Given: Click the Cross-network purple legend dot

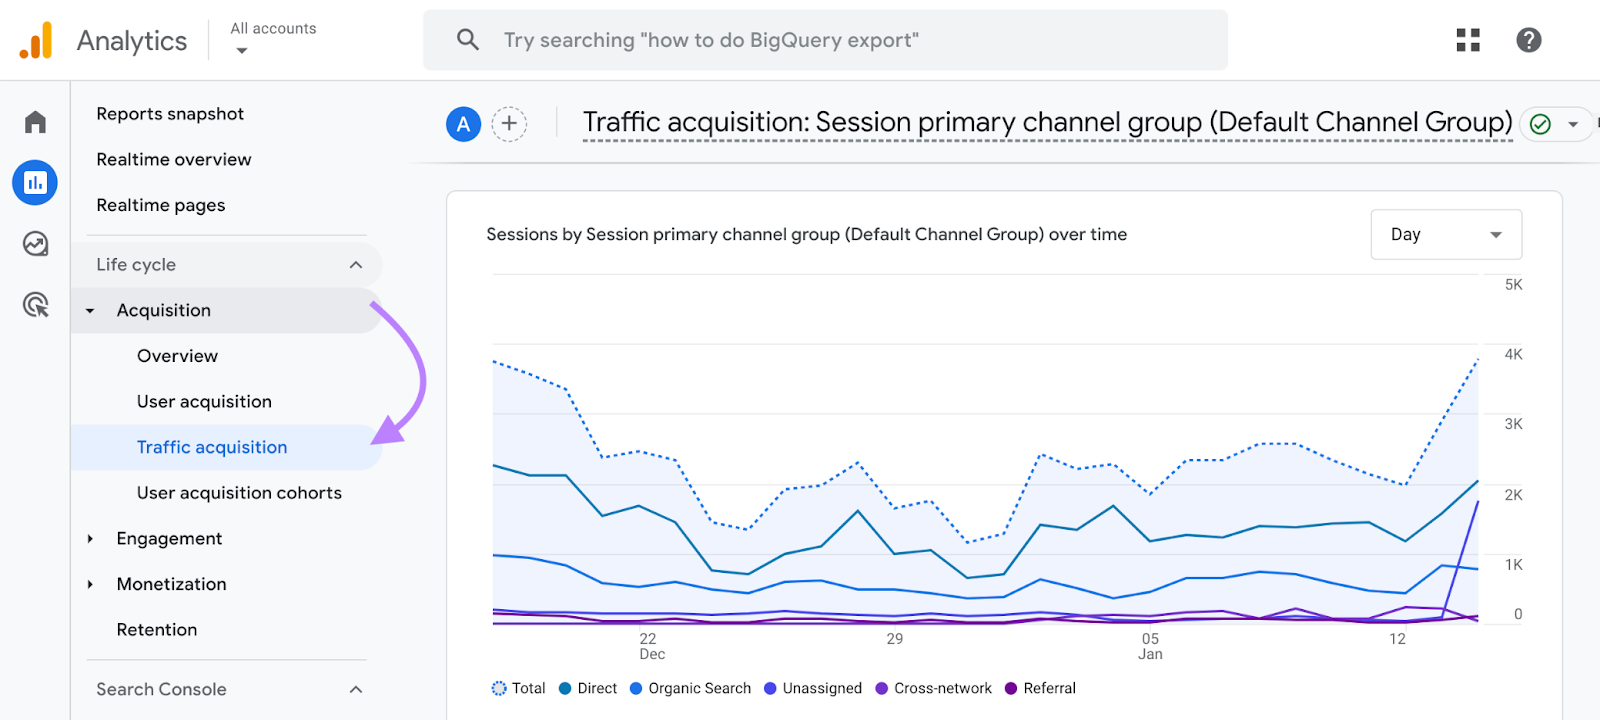Looking at the screenshot, I should click(x=882, y=688).
